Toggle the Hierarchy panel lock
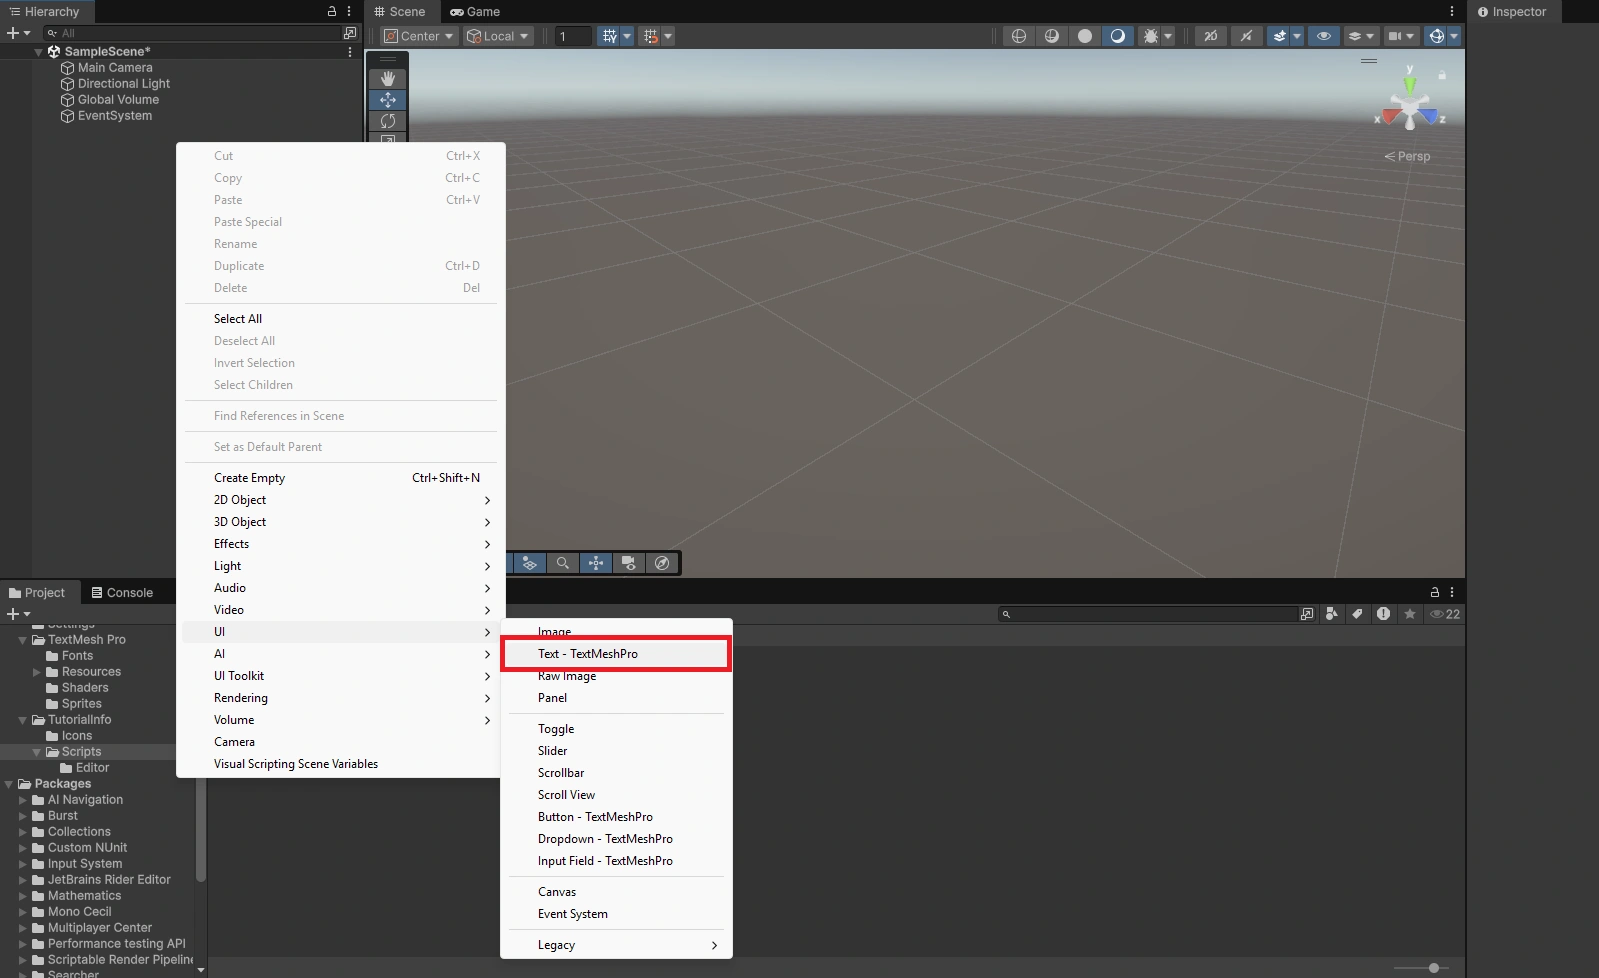The width and height of the screenshot is (1599, 978). [x=332, y=11]
